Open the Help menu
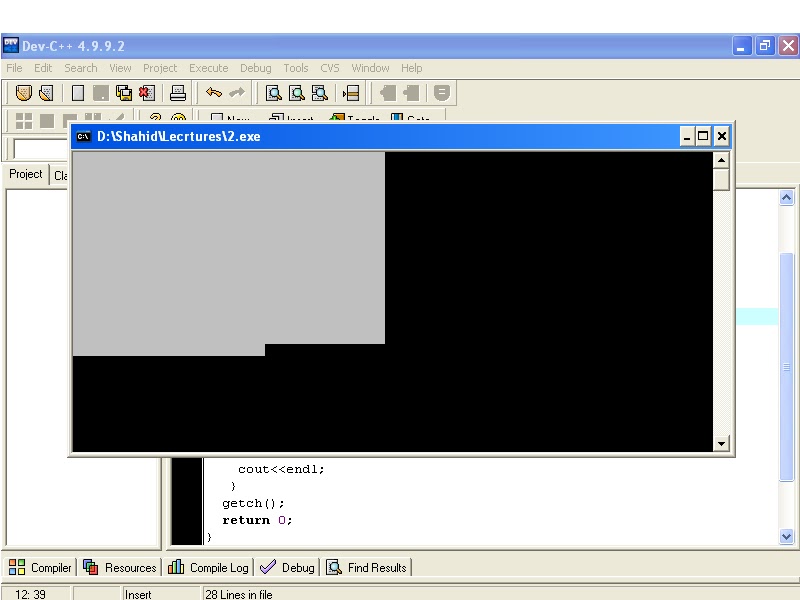 point(411,68)
